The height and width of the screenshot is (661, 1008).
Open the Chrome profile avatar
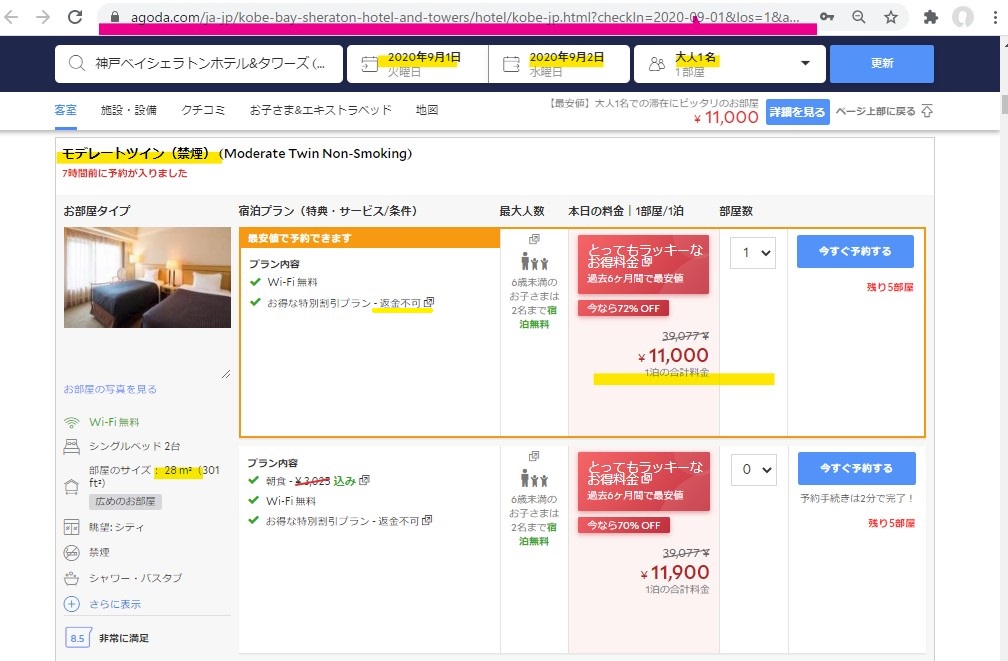[962, 17]
